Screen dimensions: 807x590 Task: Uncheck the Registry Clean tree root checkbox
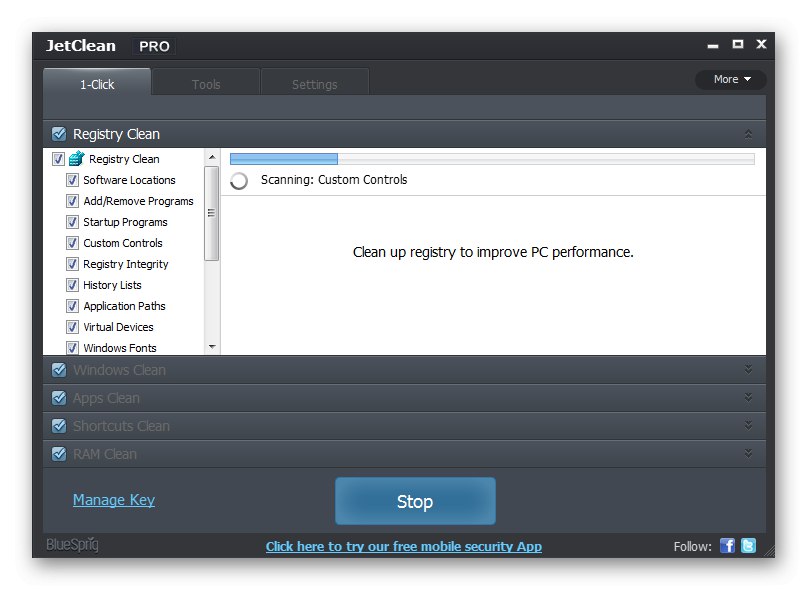pyautogui.click(x=58, y=159)
